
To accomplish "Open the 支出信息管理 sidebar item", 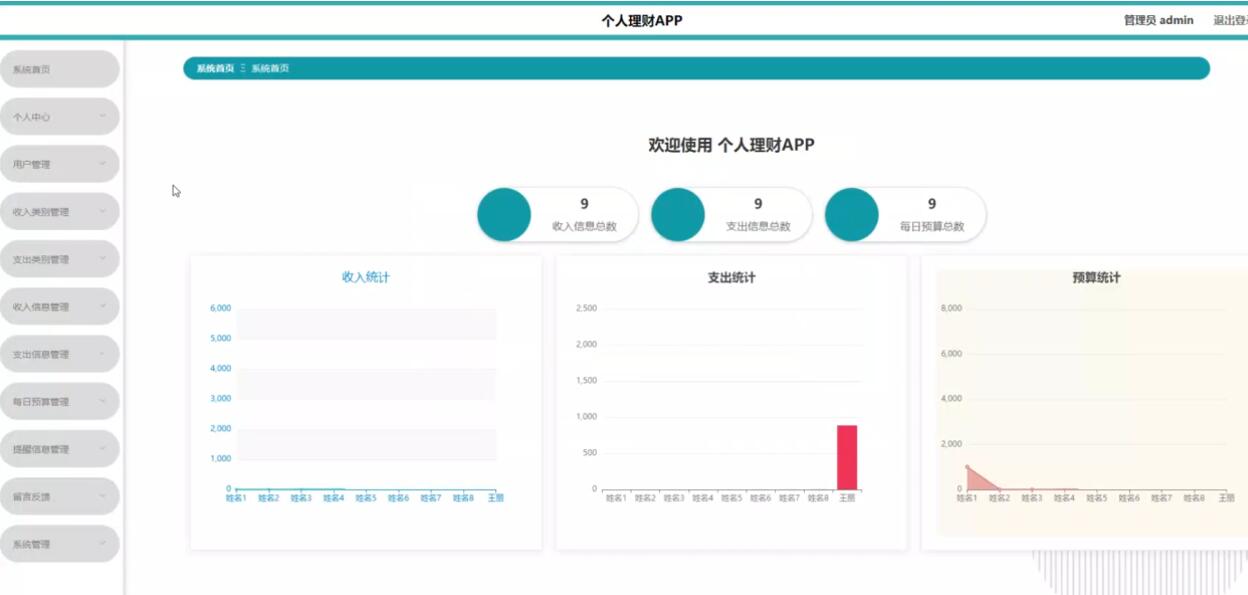I will [61, 353].
